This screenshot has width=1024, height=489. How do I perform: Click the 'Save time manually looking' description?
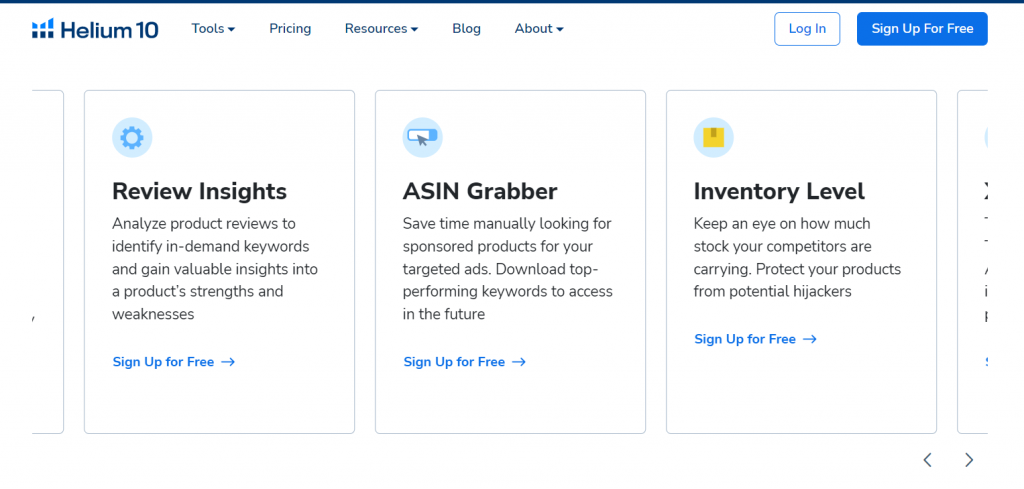click(508, 269)
